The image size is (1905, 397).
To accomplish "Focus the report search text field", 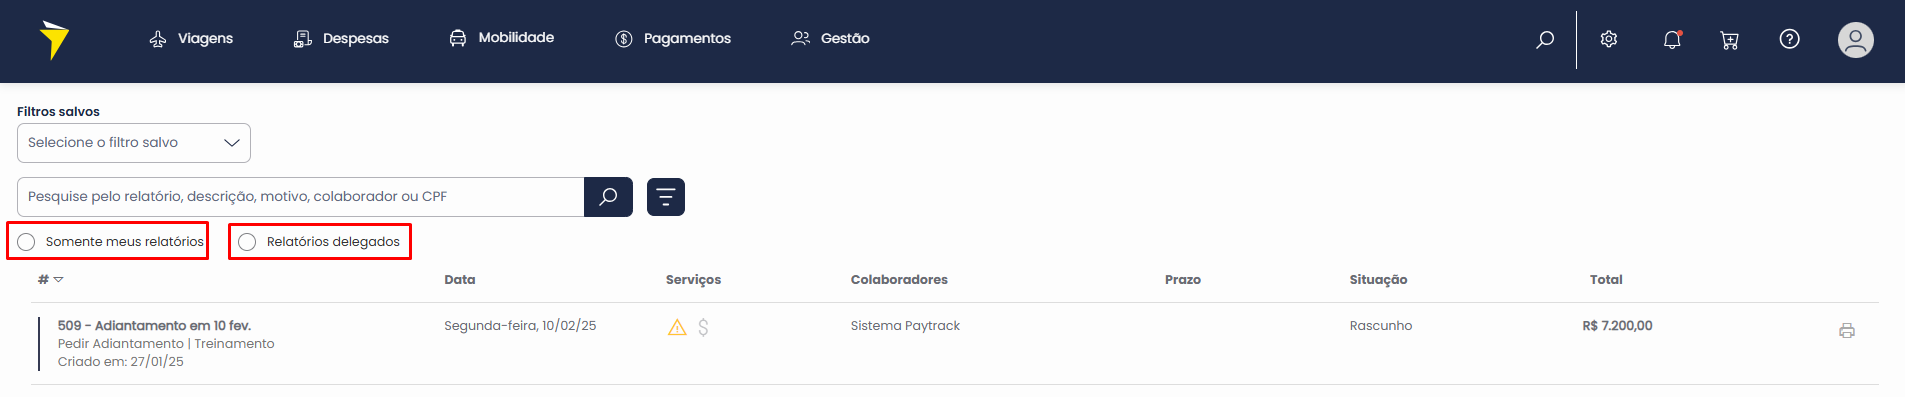I will pos(300,197).
